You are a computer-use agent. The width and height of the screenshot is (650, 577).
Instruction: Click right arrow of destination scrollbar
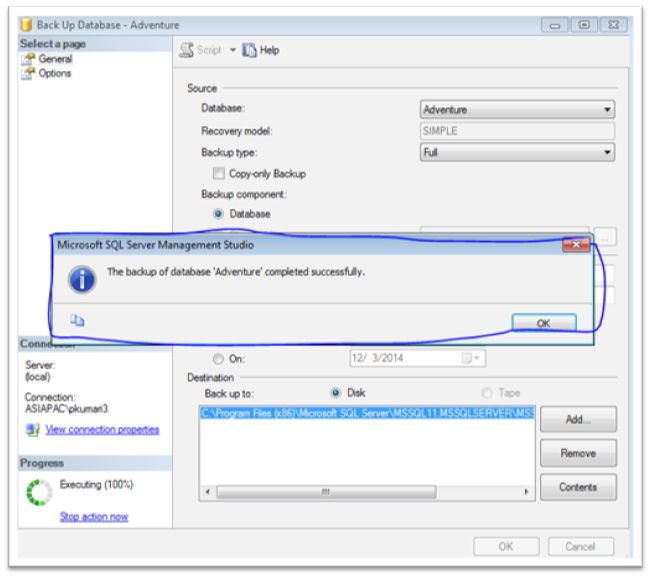[526, 492]
